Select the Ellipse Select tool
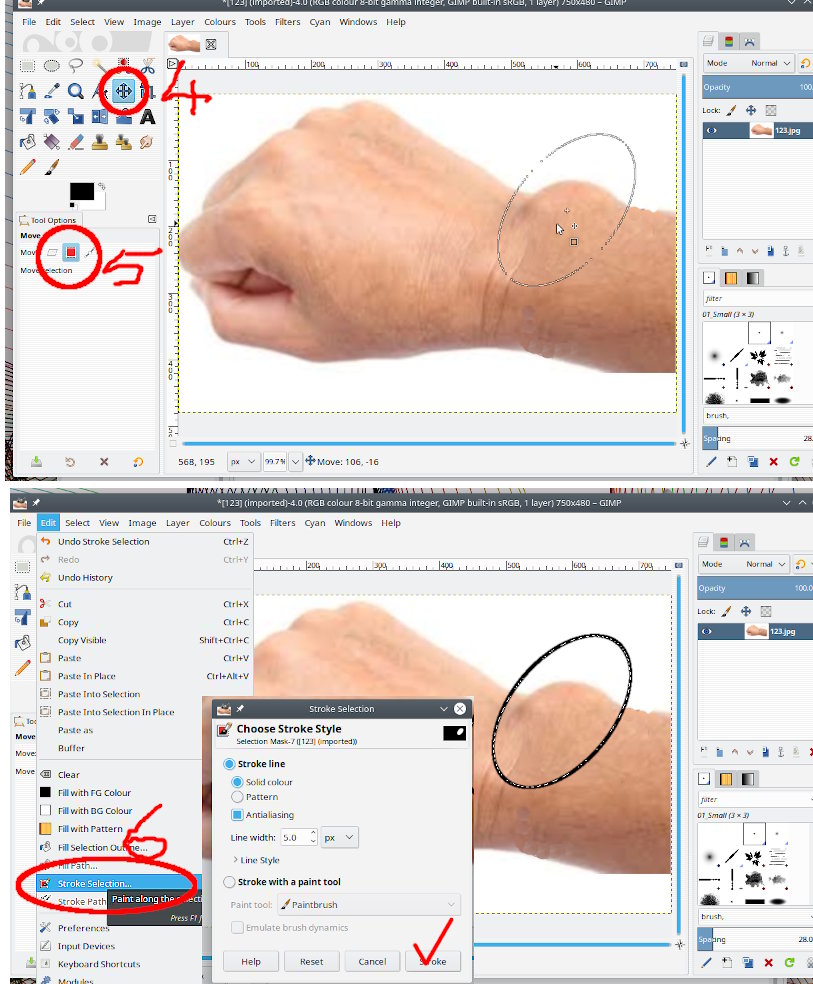This screenshot has width=813, height=984. point(51,66)
